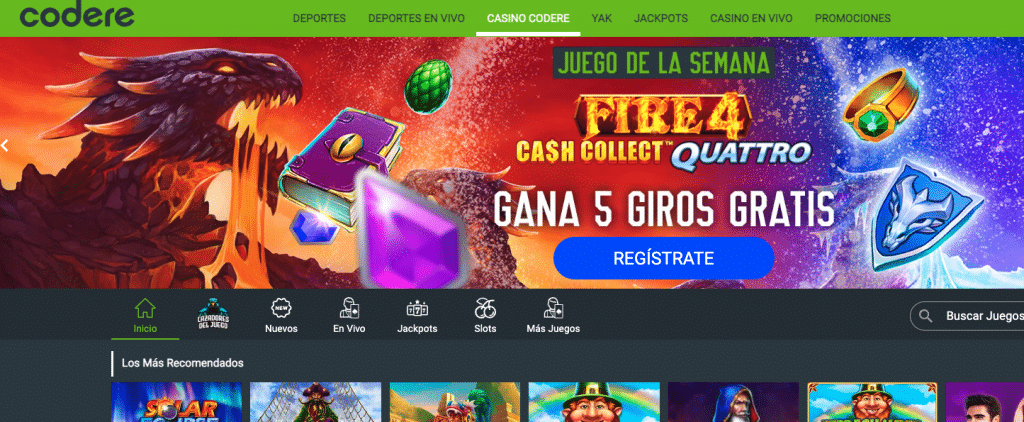Open the YAK section
1024x422 pixels.
[601, 18]
